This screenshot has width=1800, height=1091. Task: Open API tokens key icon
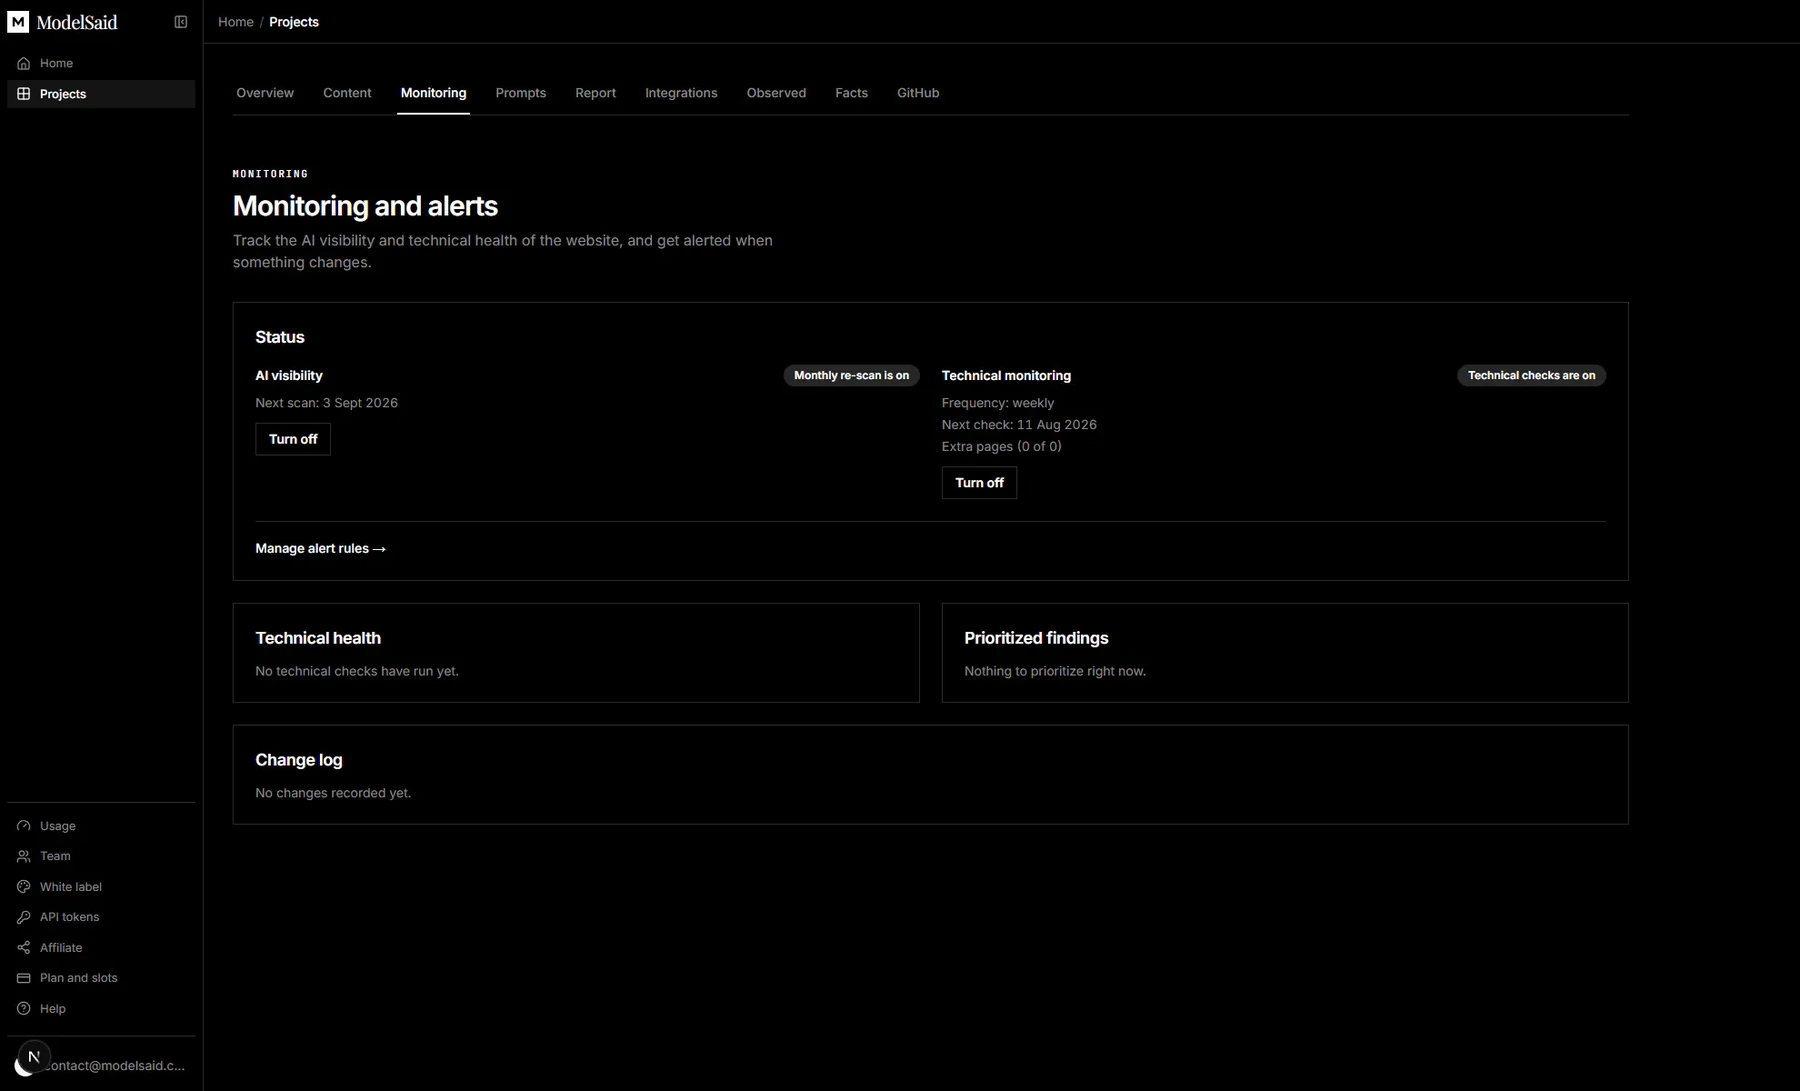pos(24,917)
